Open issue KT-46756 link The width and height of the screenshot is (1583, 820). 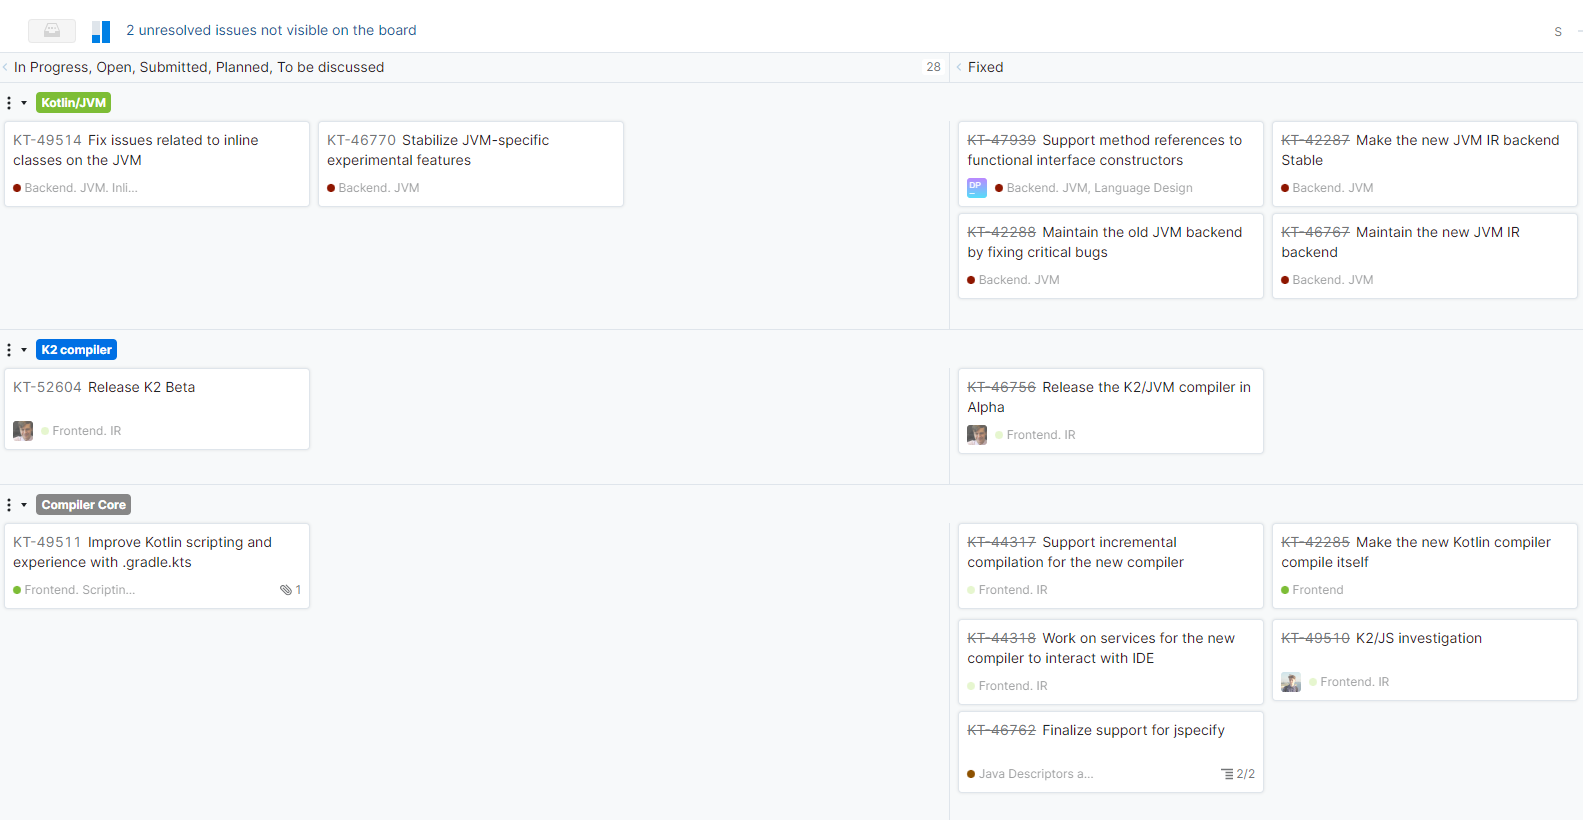point(1001,387)
